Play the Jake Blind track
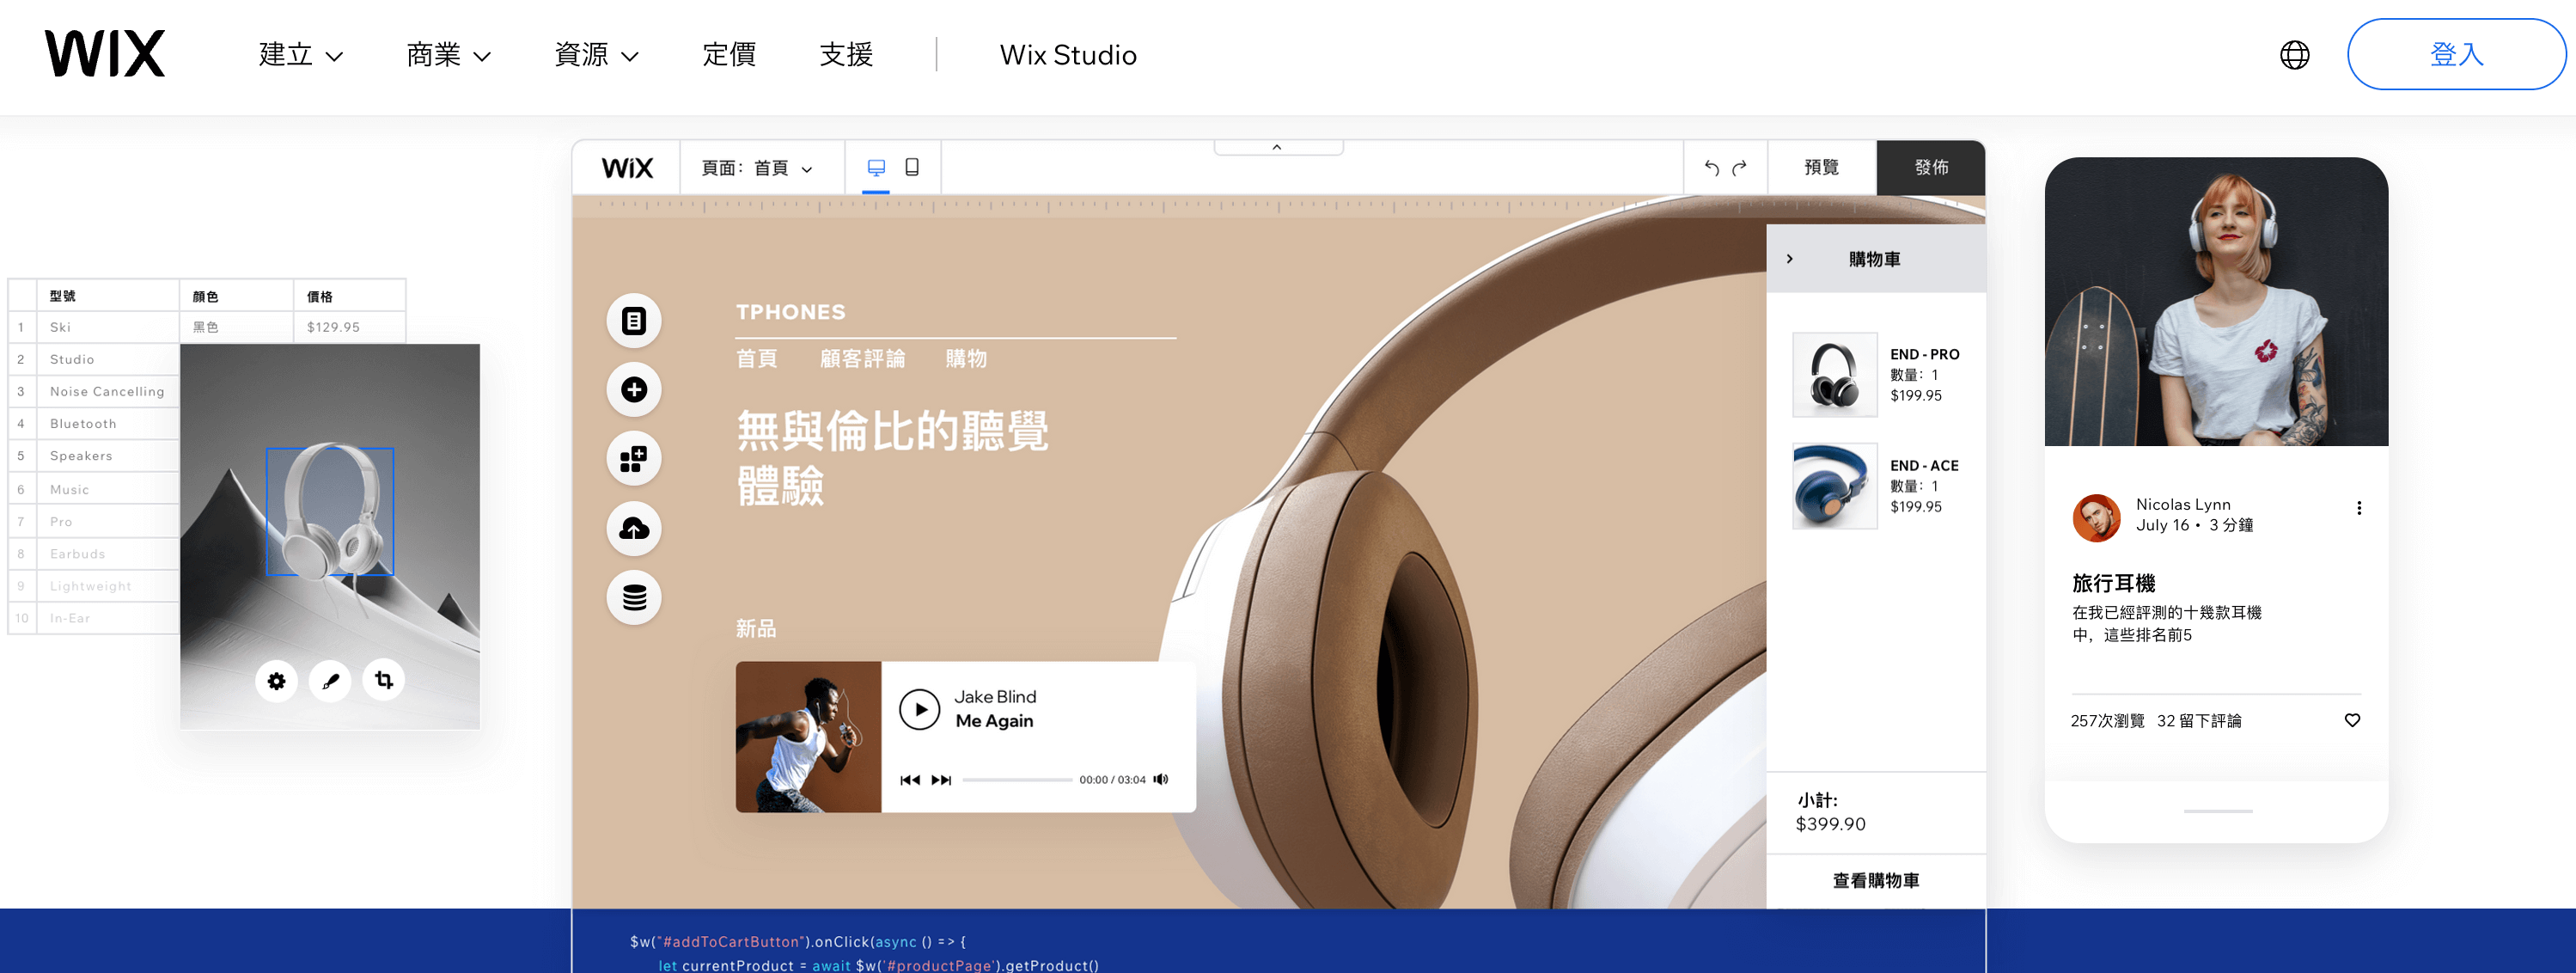Image resolution: width=2576 pixels, height=973 pixels. tap(919, 709)
